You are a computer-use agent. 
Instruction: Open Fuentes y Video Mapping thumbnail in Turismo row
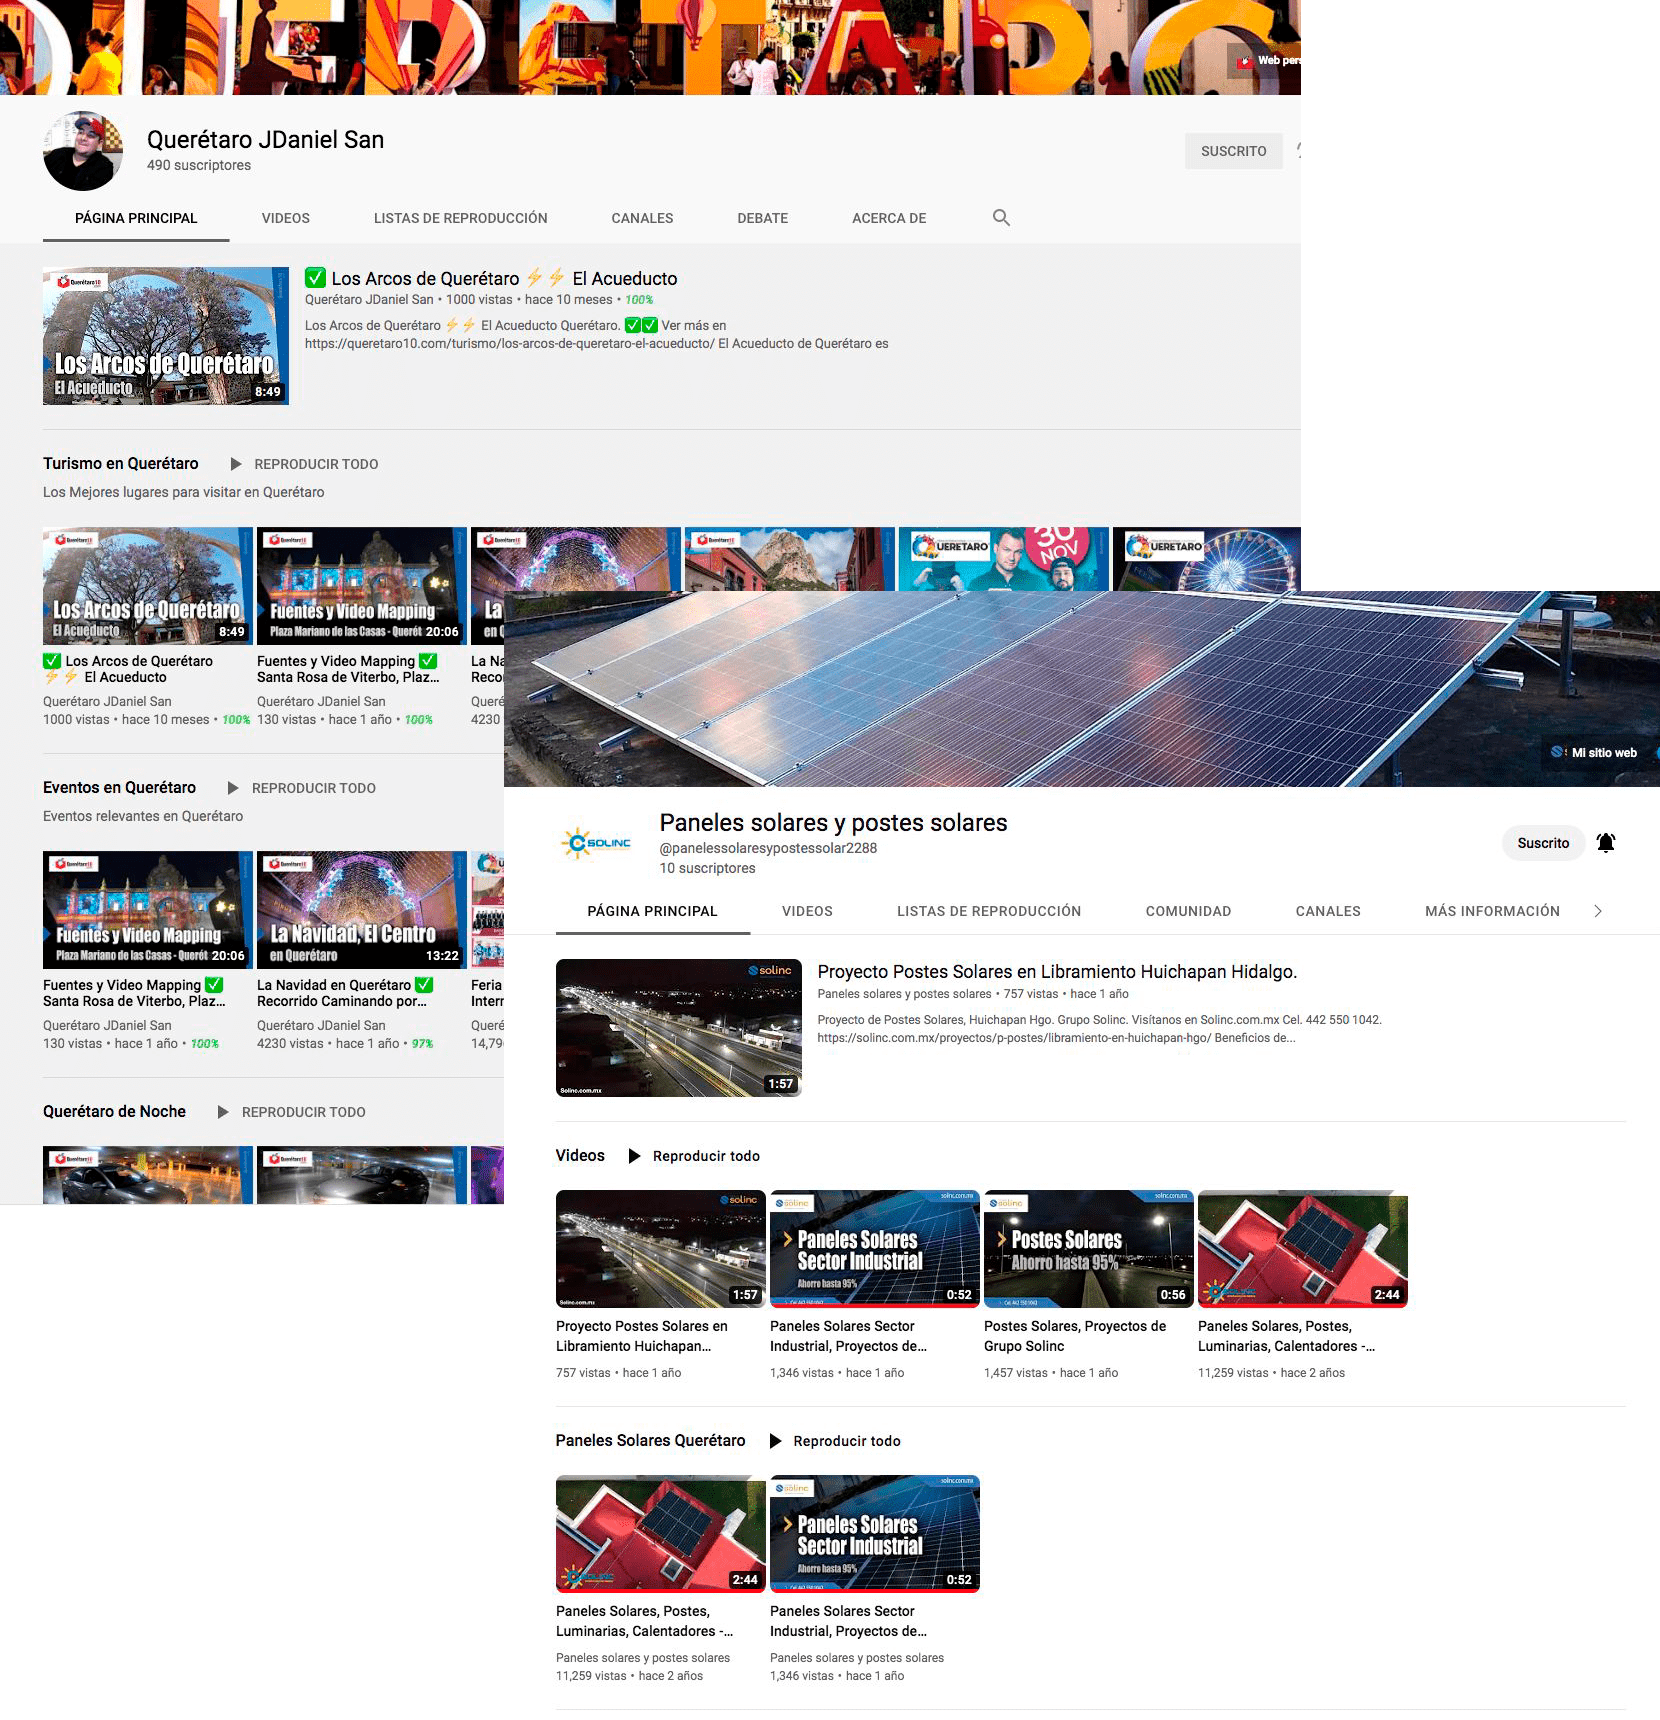point(362,586)
